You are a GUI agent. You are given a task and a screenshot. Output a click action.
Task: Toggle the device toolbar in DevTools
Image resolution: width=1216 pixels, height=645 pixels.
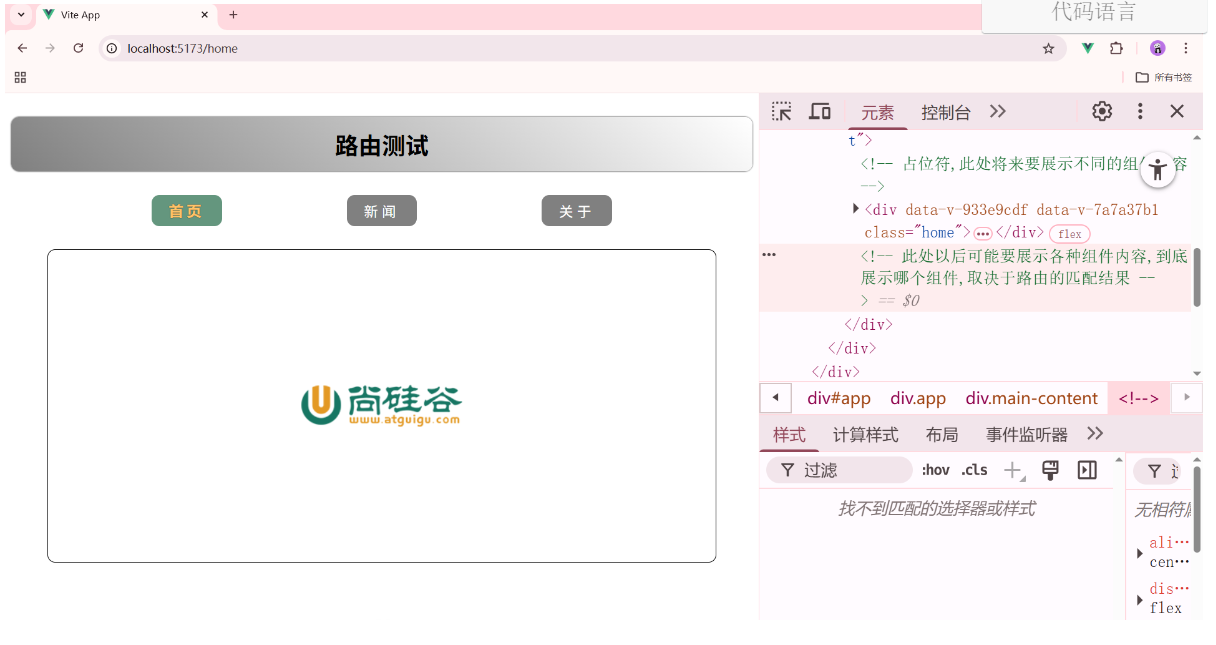tap(820, 111)
